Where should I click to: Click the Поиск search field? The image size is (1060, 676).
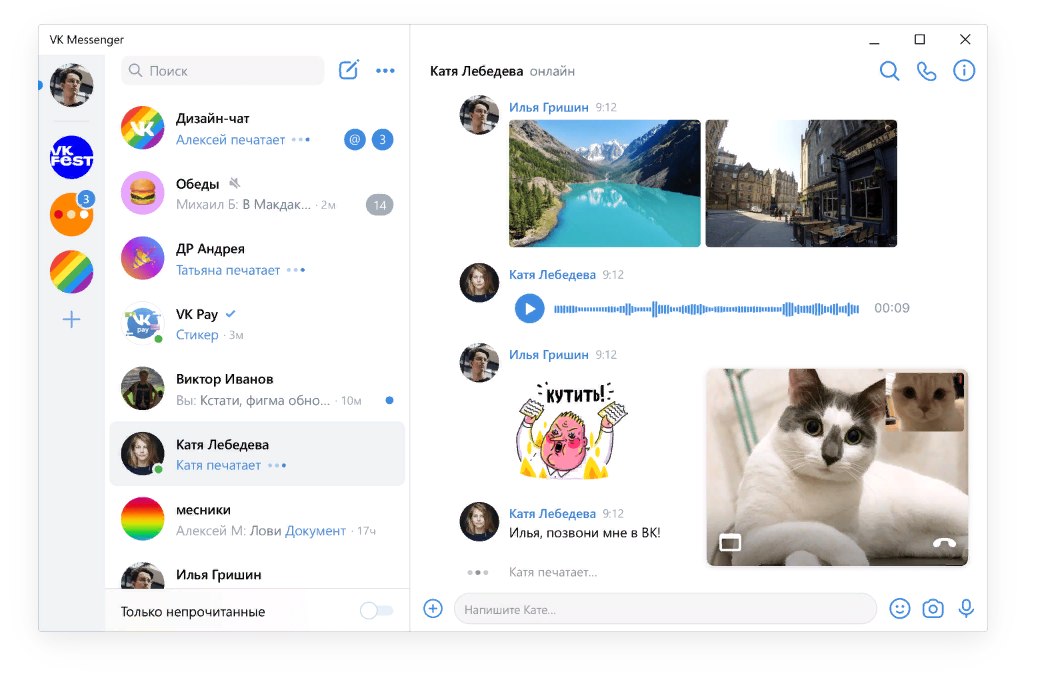(223, 70)
